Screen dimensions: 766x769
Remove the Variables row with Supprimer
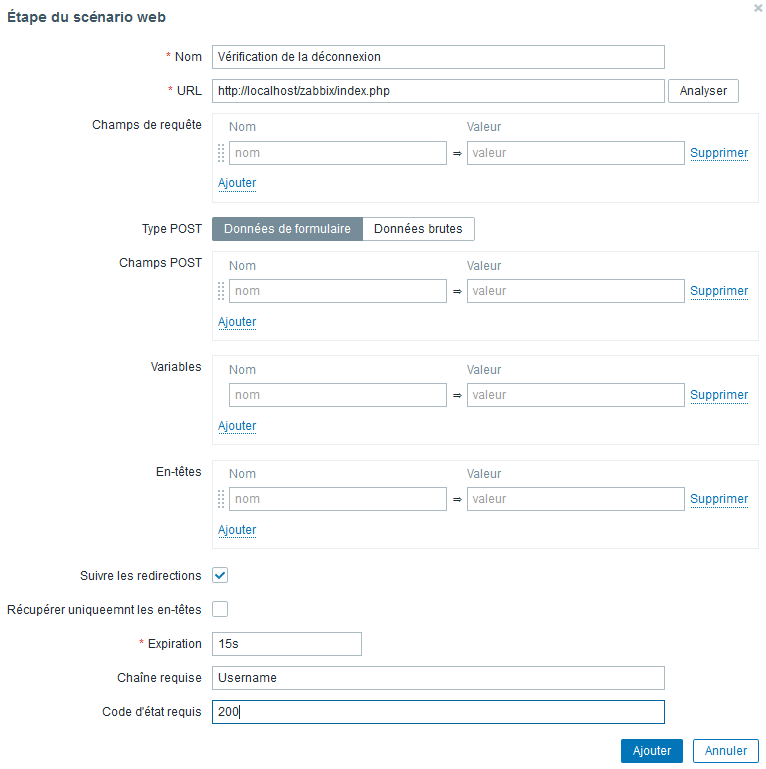tap(719, 395)
